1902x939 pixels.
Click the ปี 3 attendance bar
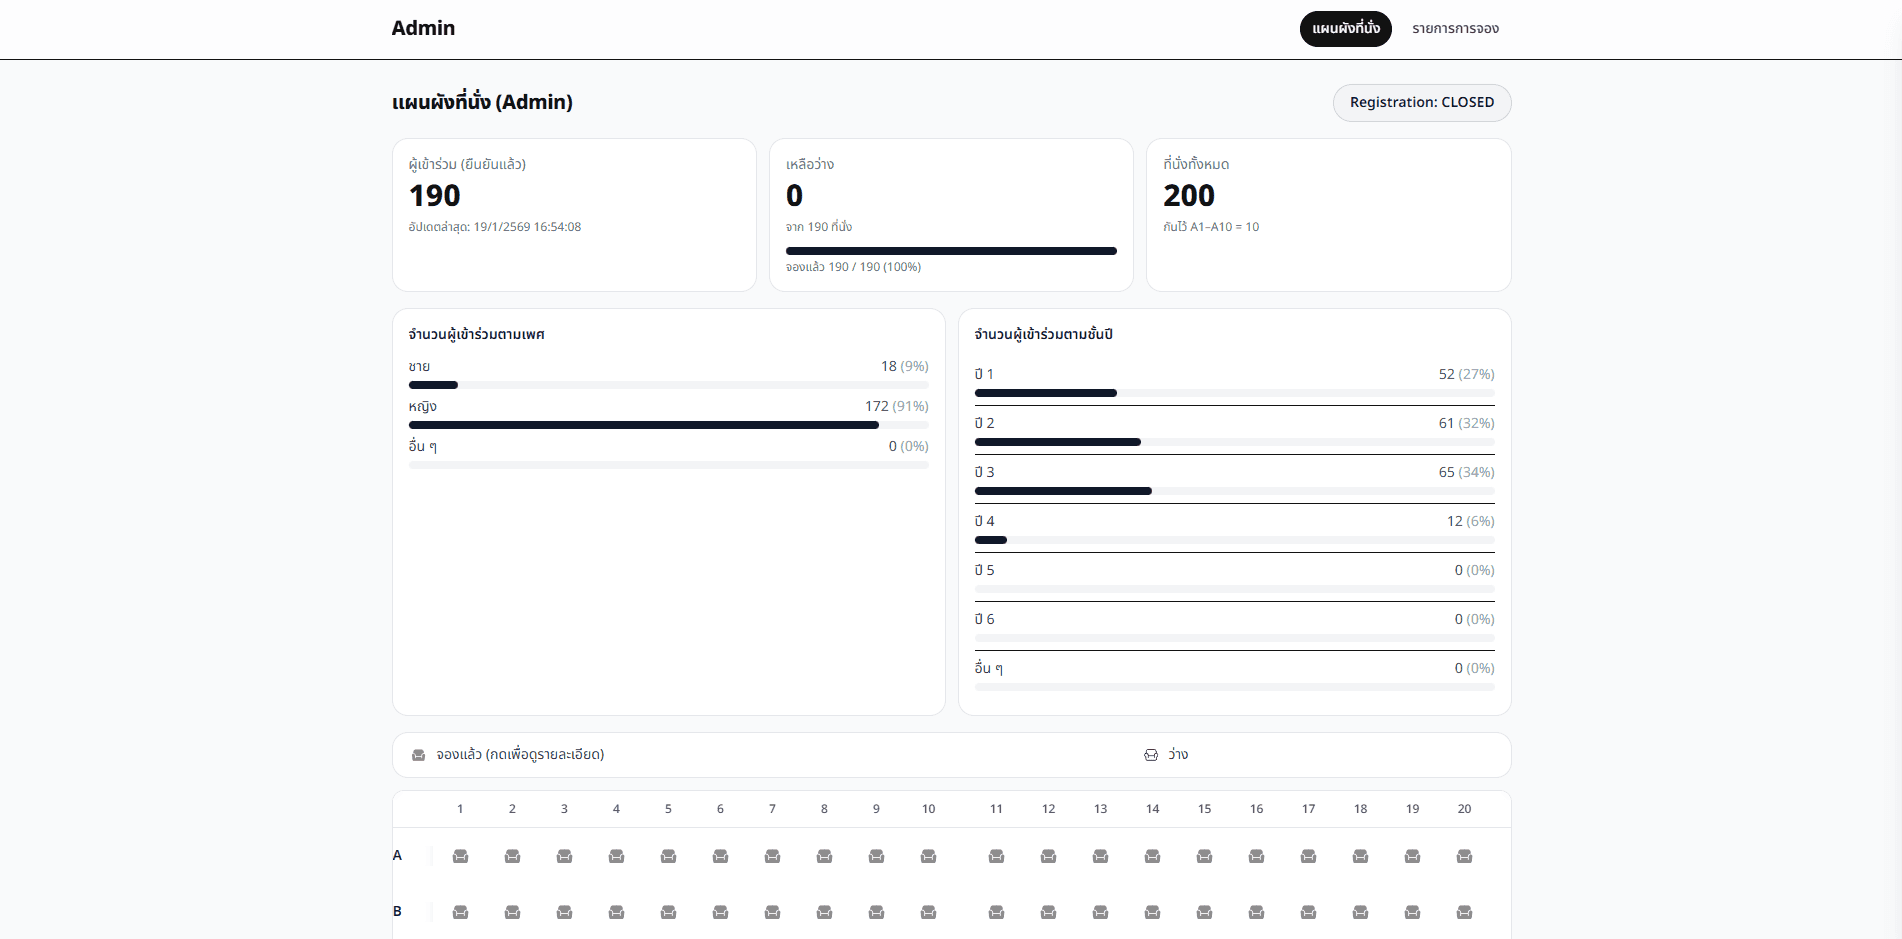pyautogui.click(x=1234, y=491)
